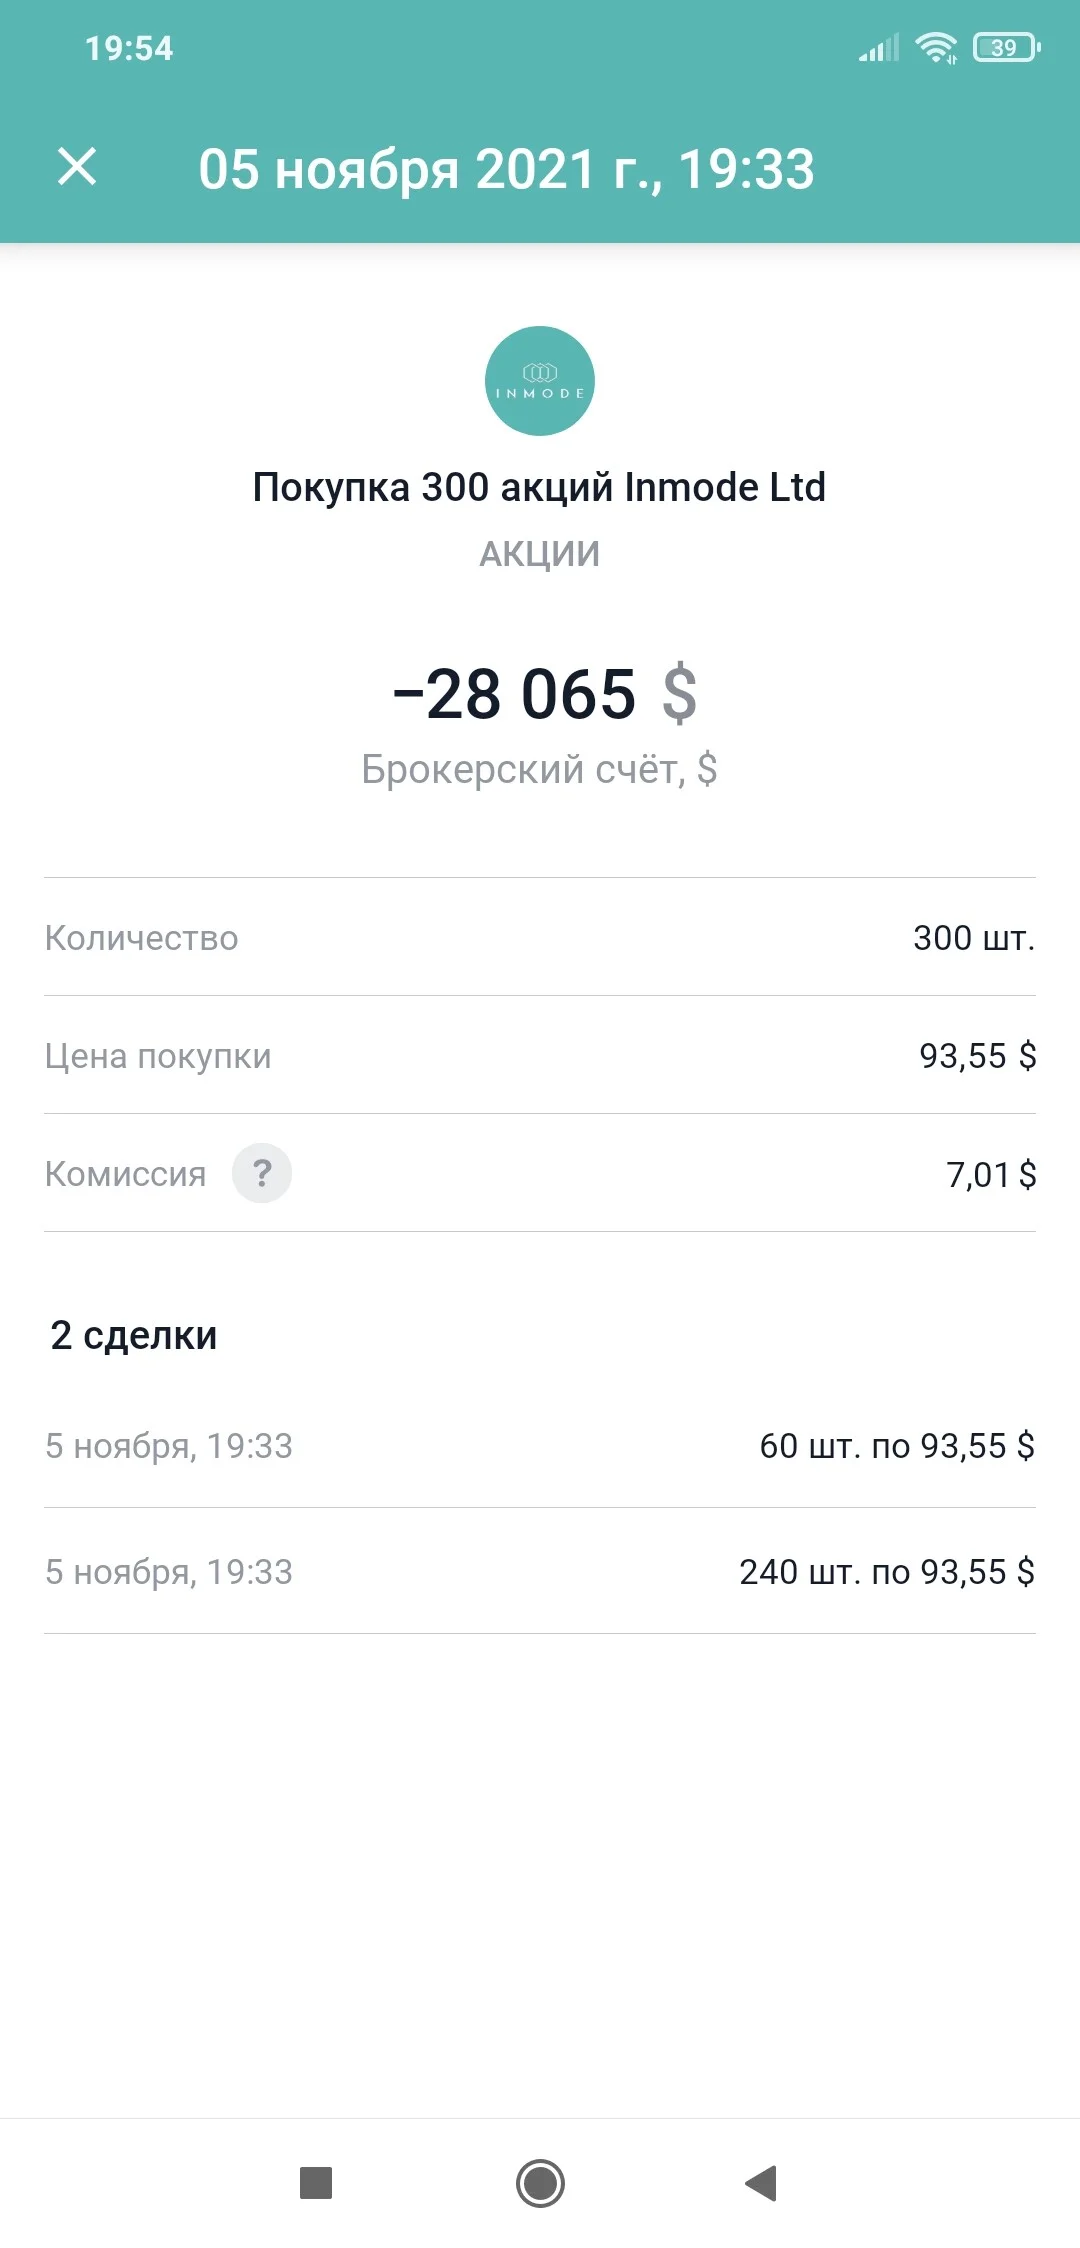Tap the Wi-Fi icon in status bar

(x=936, y=47)
